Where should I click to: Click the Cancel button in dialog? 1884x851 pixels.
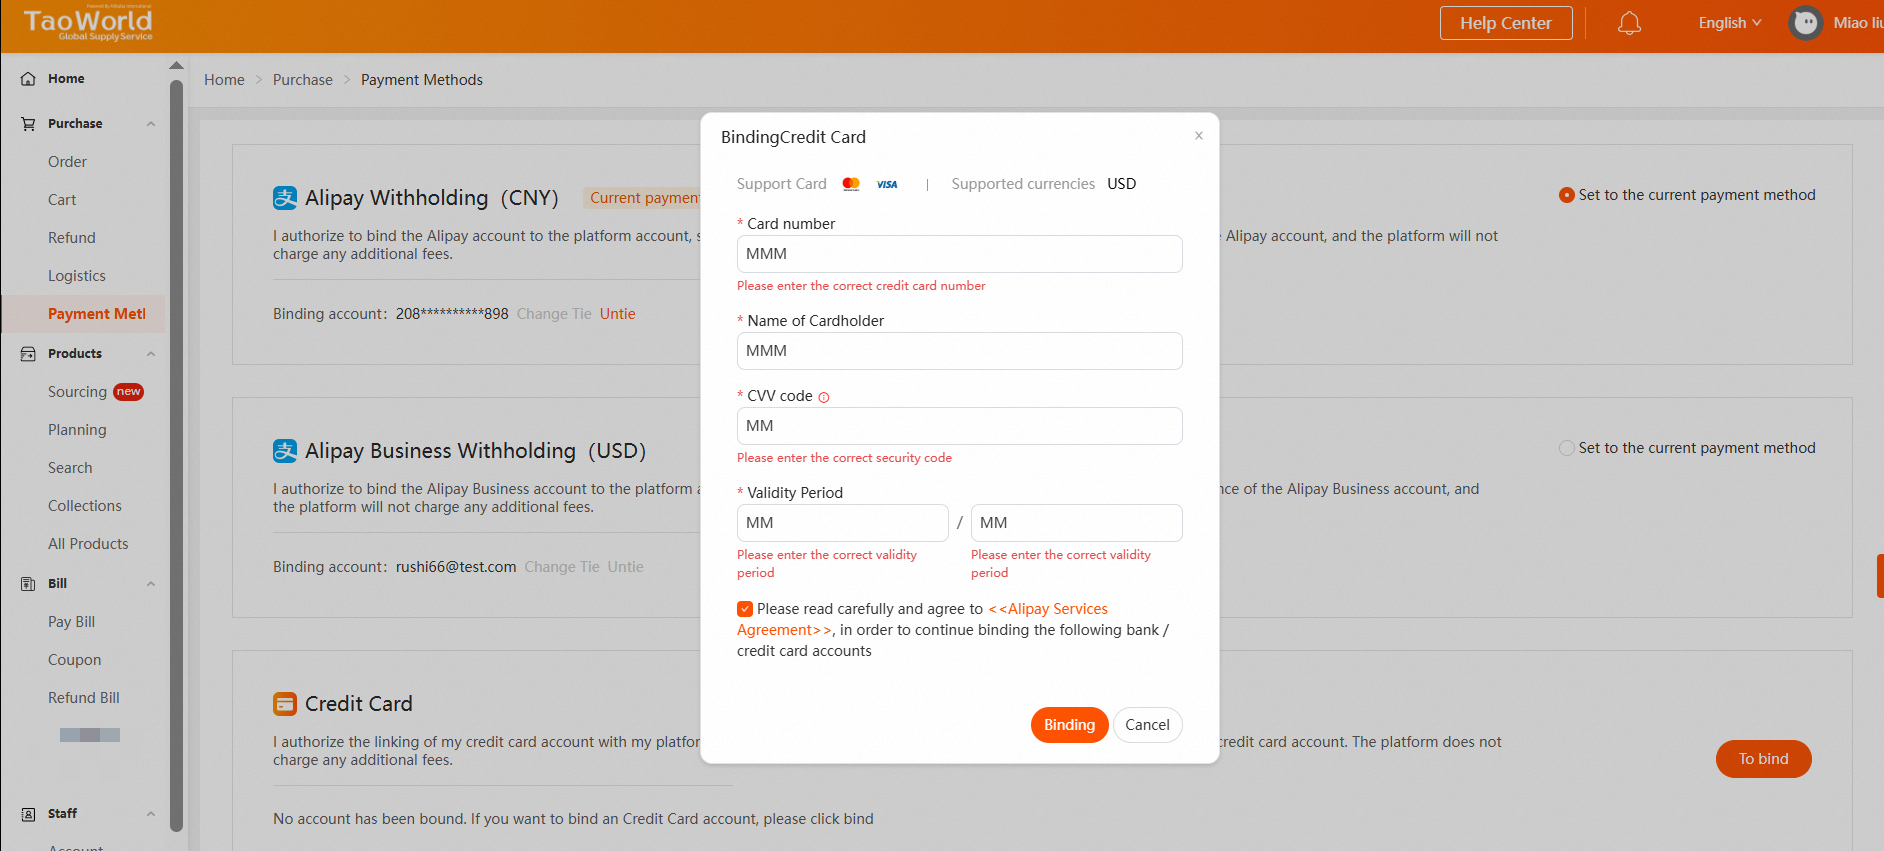[1147, 725]
